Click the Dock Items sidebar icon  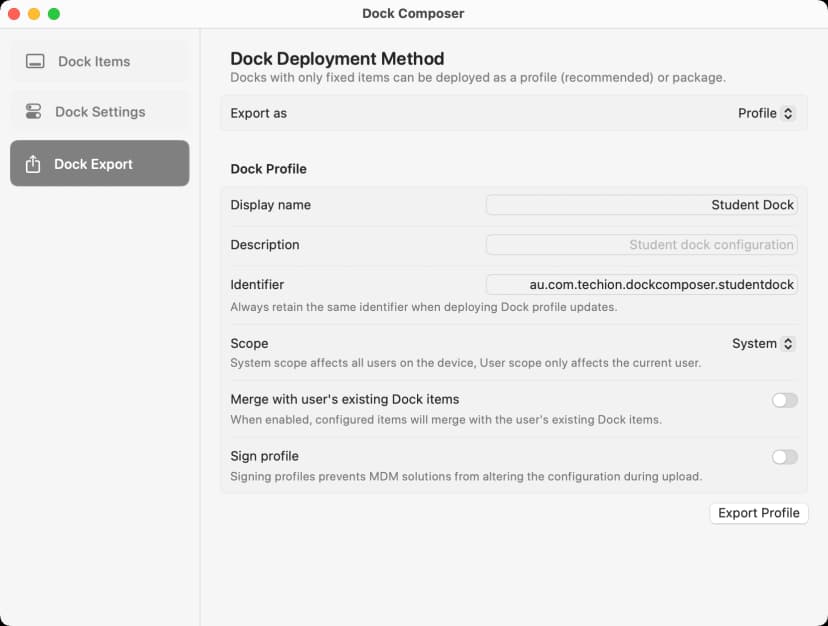click(x=35, y=62)
